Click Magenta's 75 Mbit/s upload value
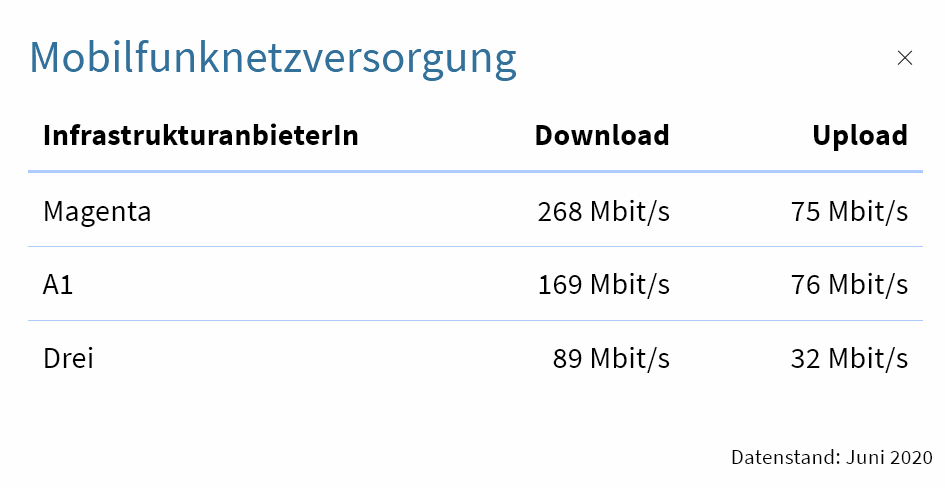The width and height of the screenshot is (945, 488). [849, 212]
